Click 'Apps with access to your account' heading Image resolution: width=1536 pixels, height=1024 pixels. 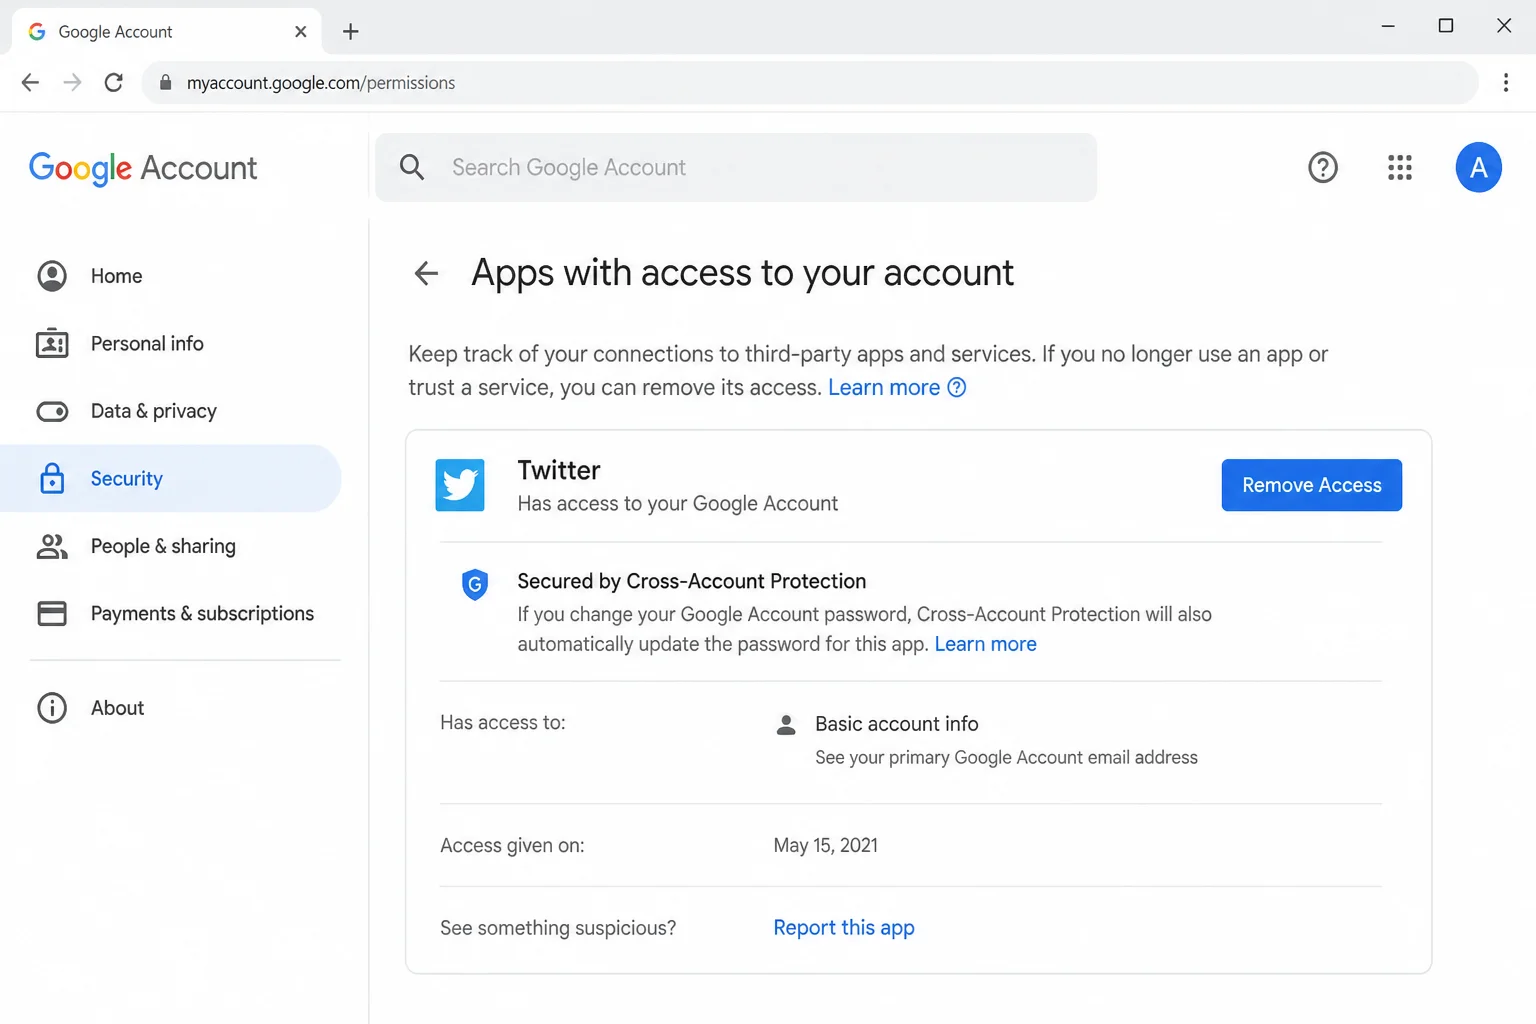(742, 273)
